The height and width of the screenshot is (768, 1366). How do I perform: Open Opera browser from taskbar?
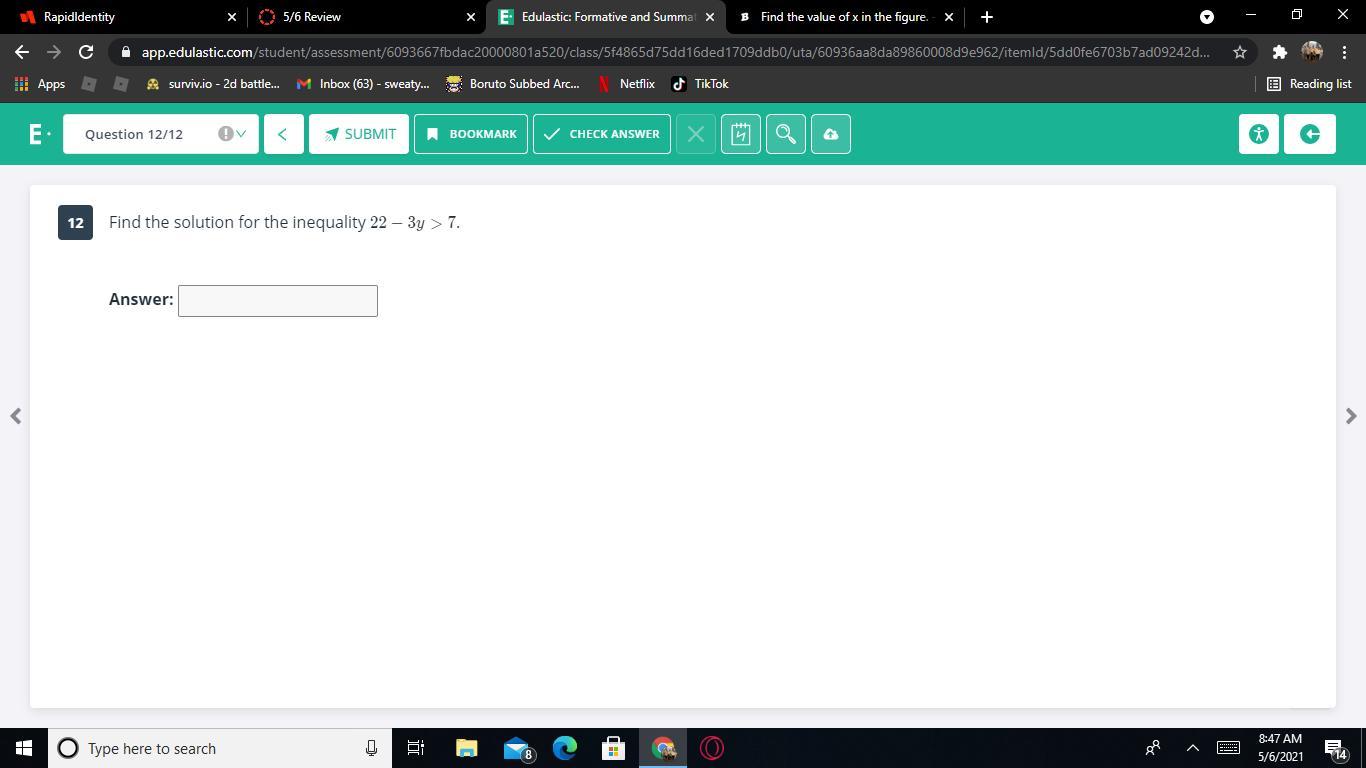[x=712, y=748]
